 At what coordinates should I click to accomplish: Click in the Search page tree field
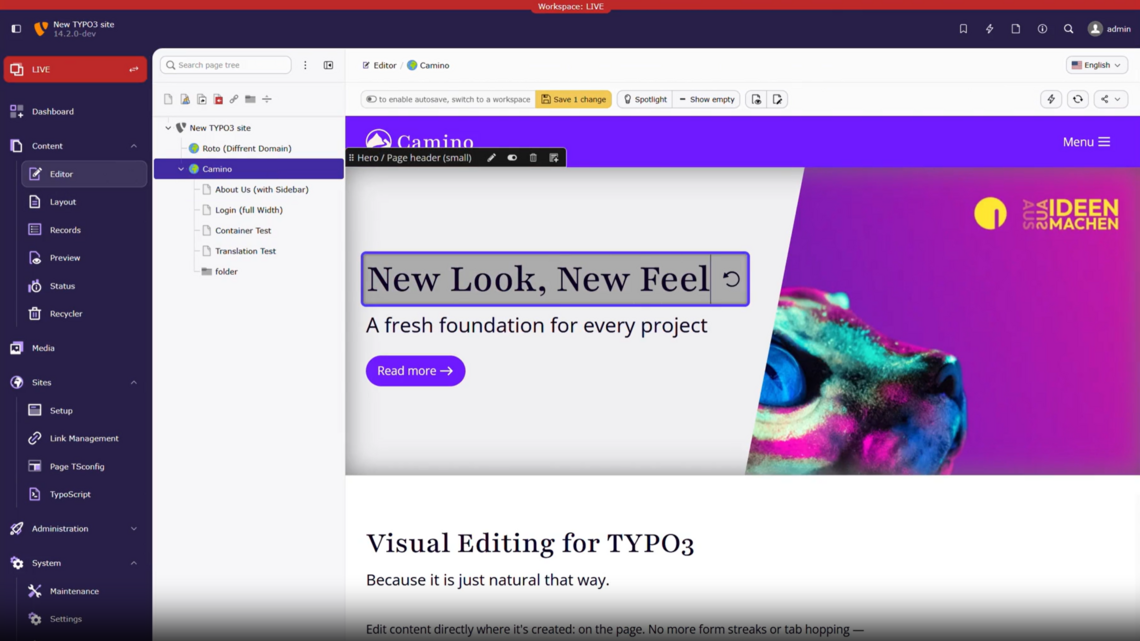coord(225,65)
